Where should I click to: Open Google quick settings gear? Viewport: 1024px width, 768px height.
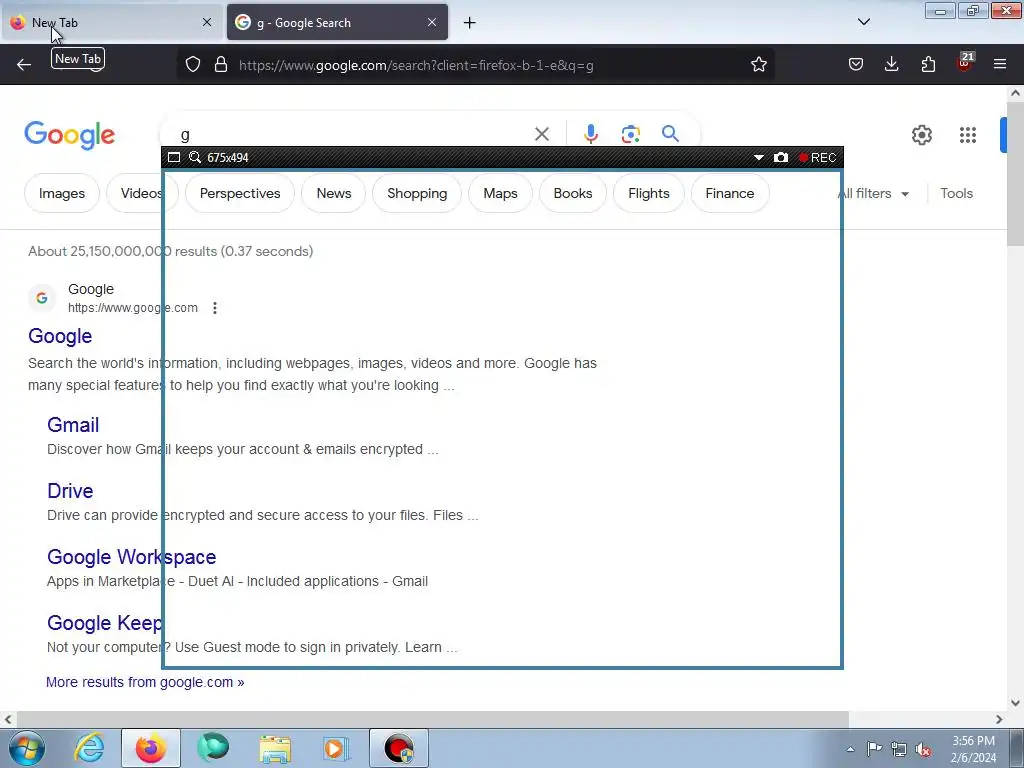[921, 135]
